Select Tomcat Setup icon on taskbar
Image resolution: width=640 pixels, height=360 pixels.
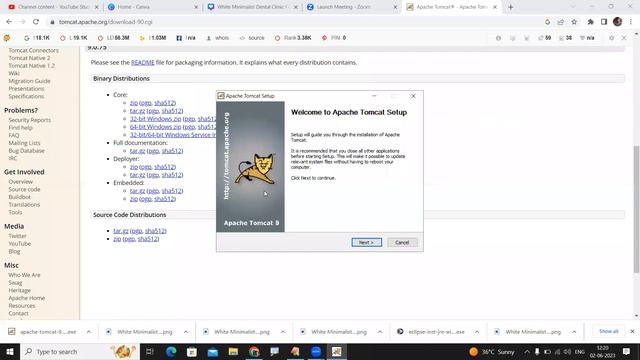click(x=337, y=352)
